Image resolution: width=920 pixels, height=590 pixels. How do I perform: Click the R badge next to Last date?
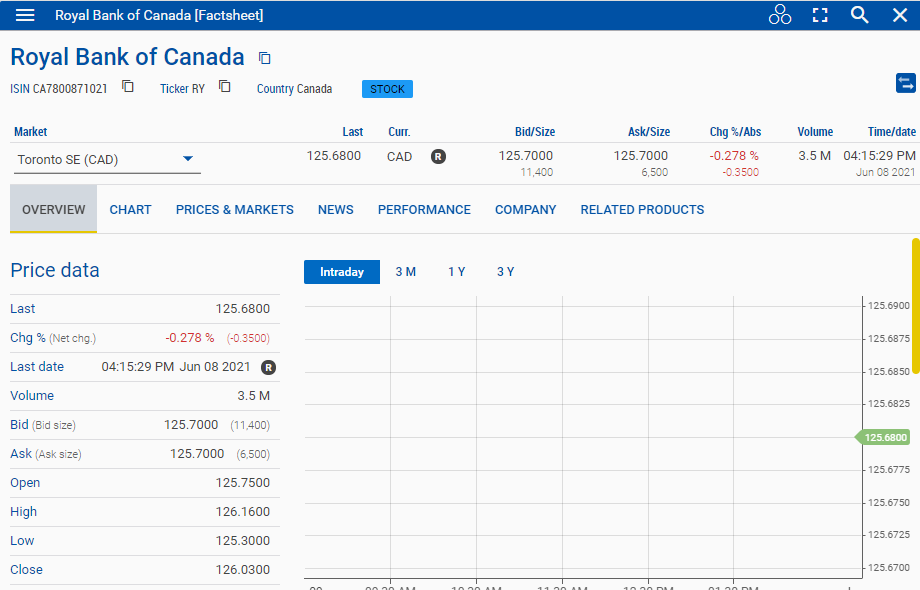click(x=268, y=367)
